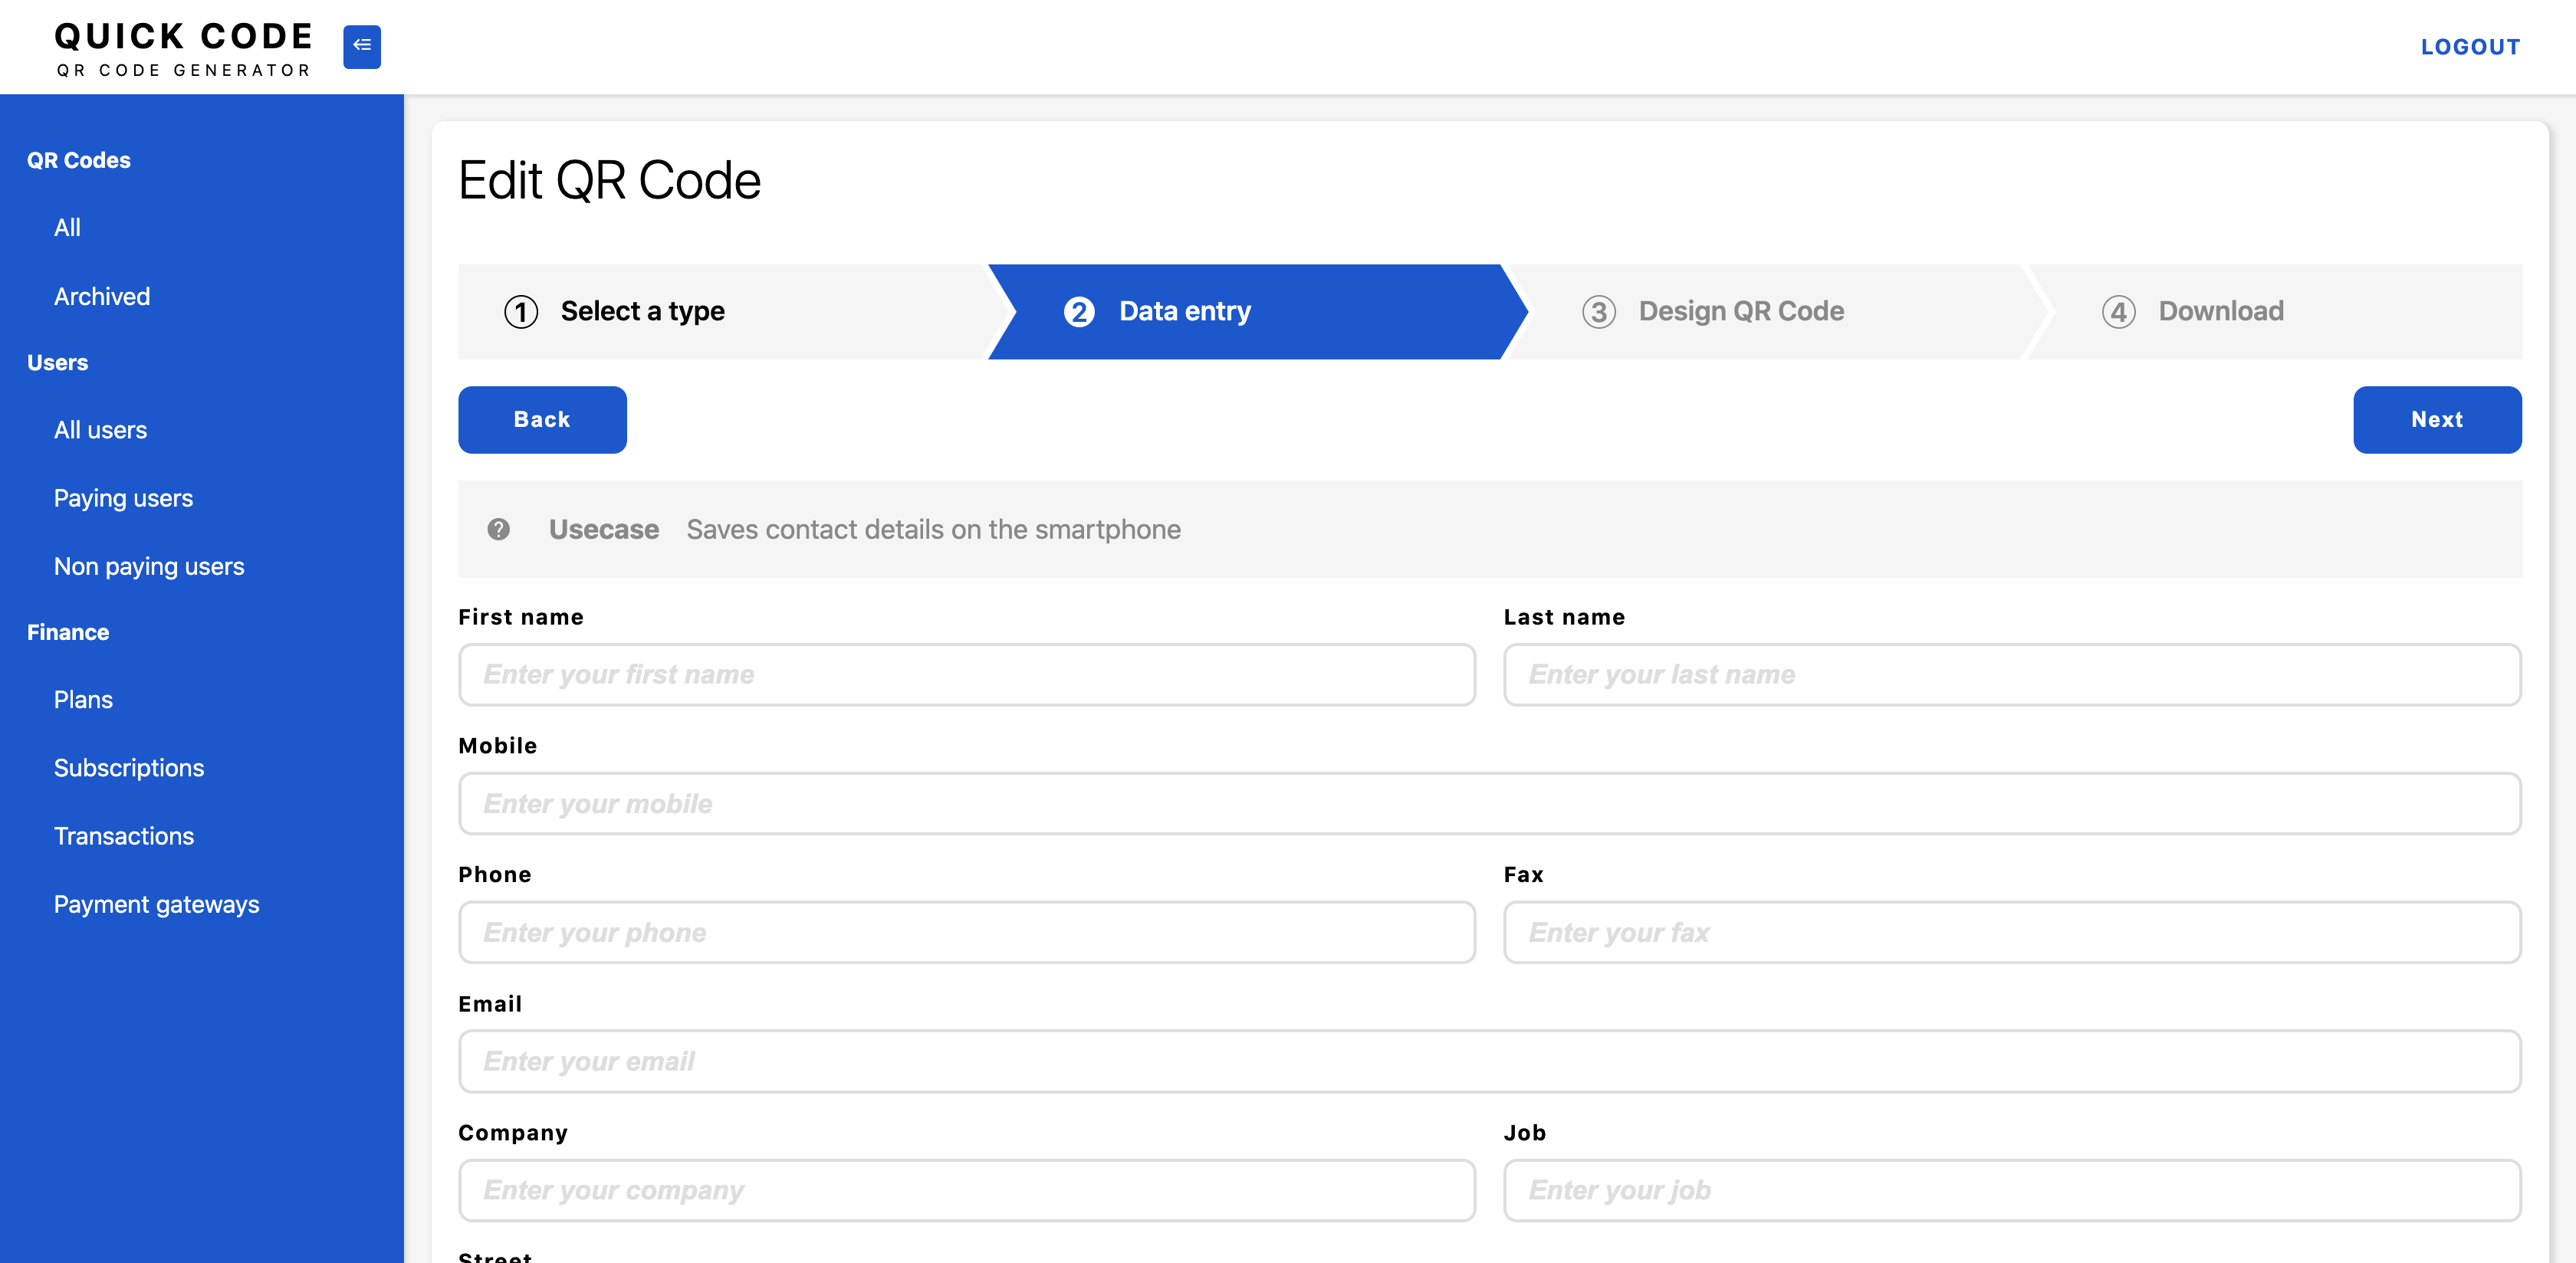
Task: Open Payment gateways page
Action: (156, 904)
